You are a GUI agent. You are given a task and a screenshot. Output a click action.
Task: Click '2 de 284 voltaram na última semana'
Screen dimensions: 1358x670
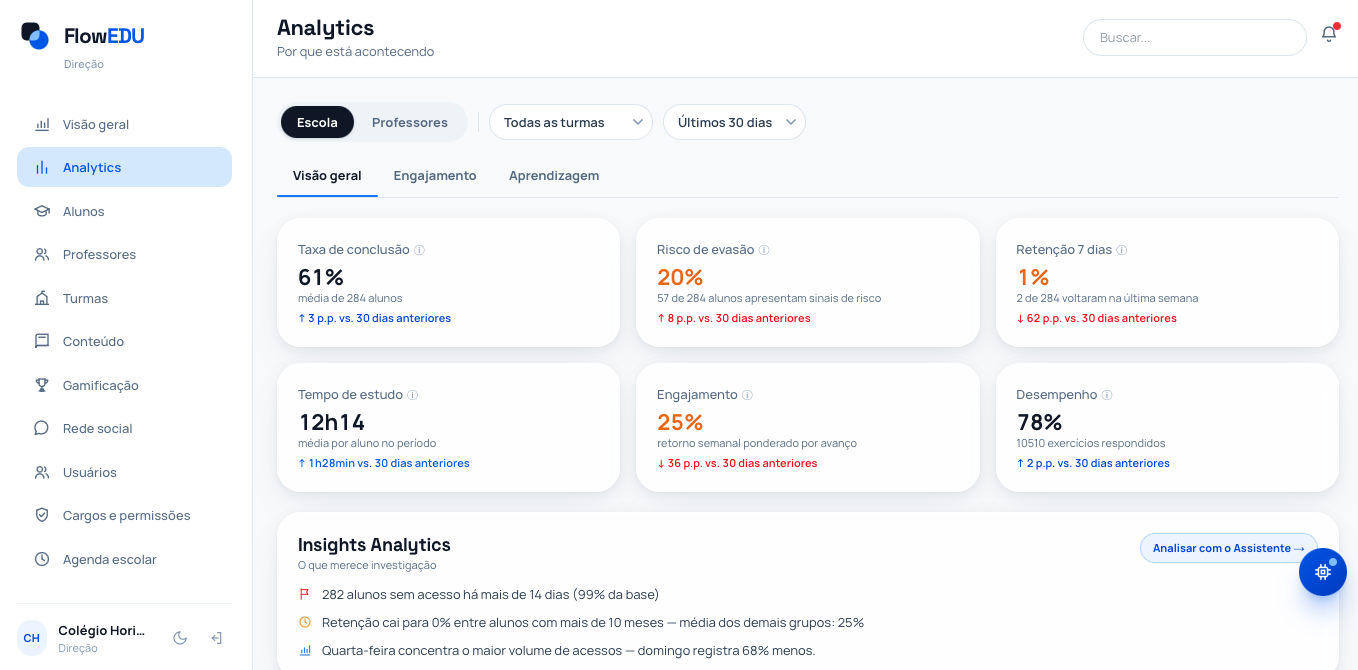[x=1107, y=298]
